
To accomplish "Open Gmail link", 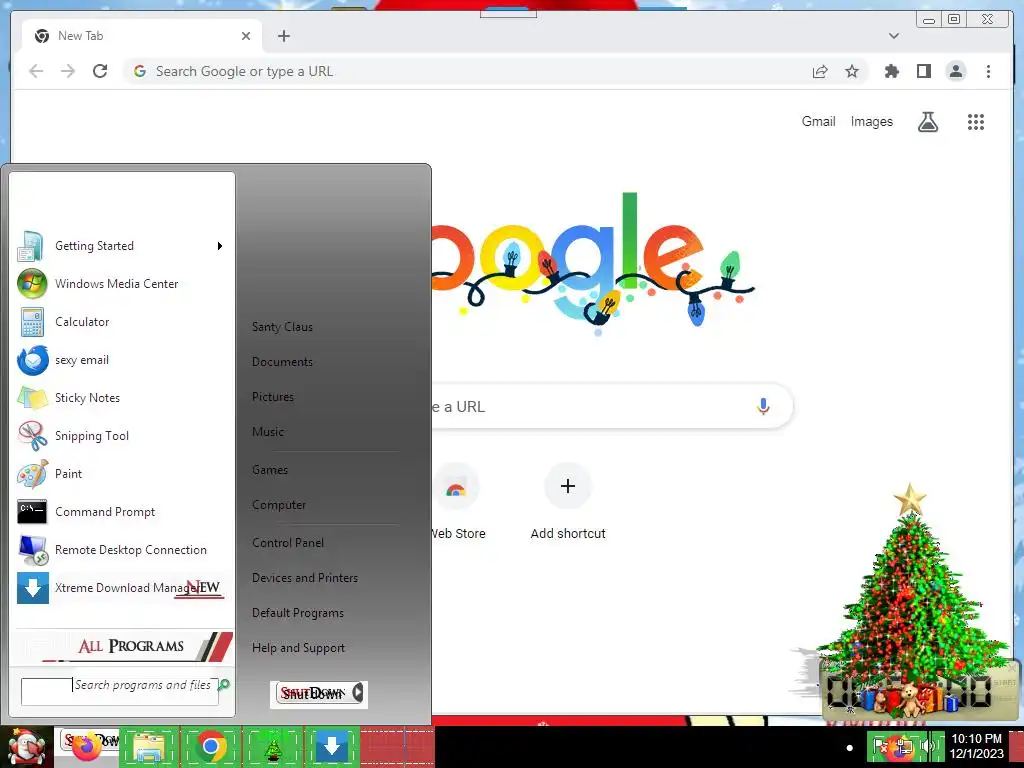I will click(x=818, y=121).
